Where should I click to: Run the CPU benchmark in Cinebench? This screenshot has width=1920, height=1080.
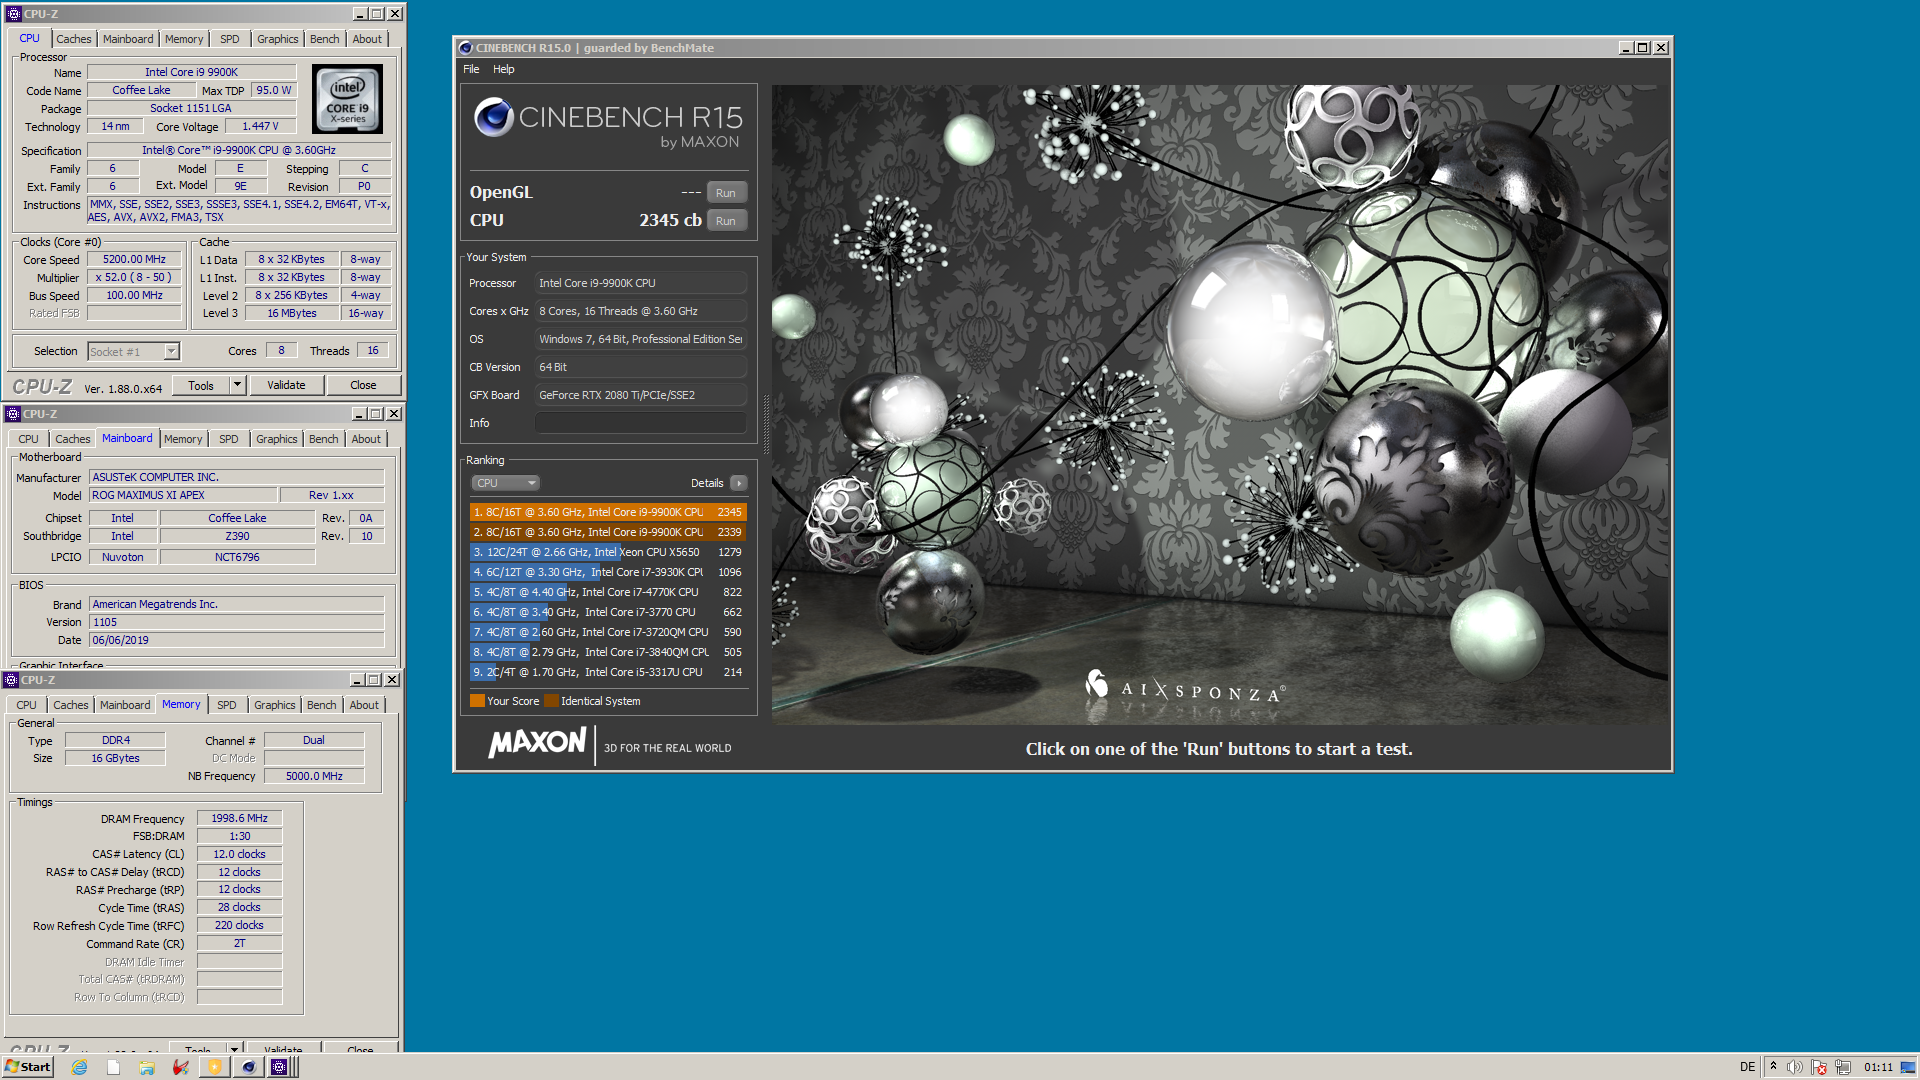[726, 221]
